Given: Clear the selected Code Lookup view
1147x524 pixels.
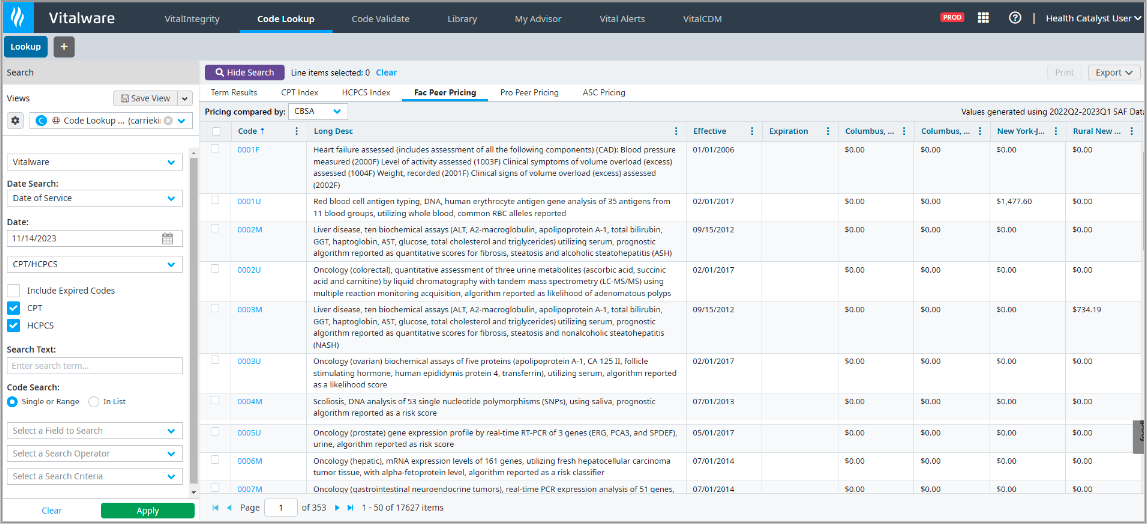Looking at the screenshot, I should point(168,121).
